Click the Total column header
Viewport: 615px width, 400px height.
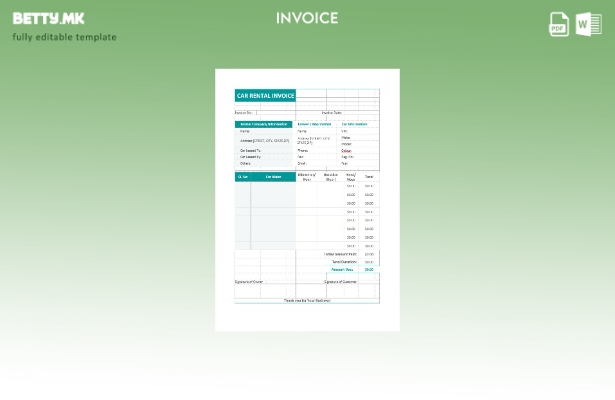[x=369, y=177]
